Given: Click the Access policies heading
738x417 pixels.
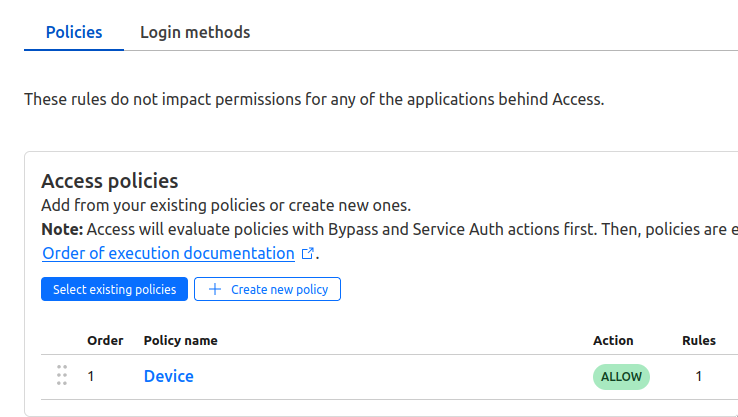Looking at the screenshot, I should [x=110, y=181].
